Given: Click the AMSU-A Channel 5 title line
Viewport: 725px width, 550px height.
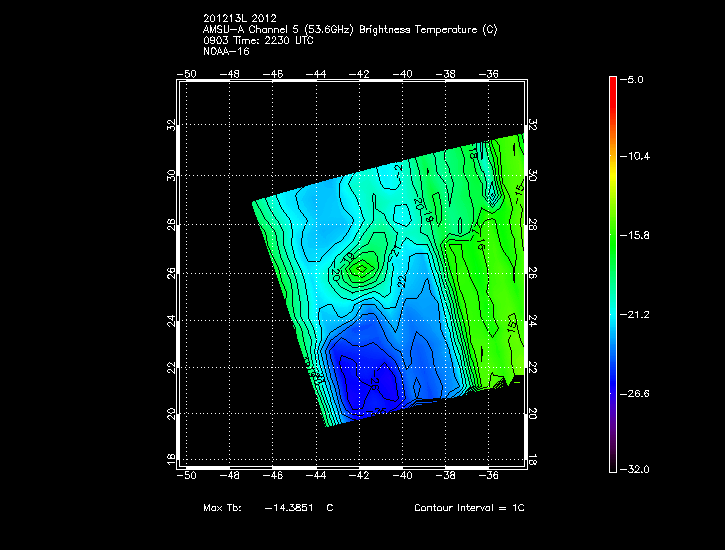Looking at the screenshot, I should (x=348, y=30).
